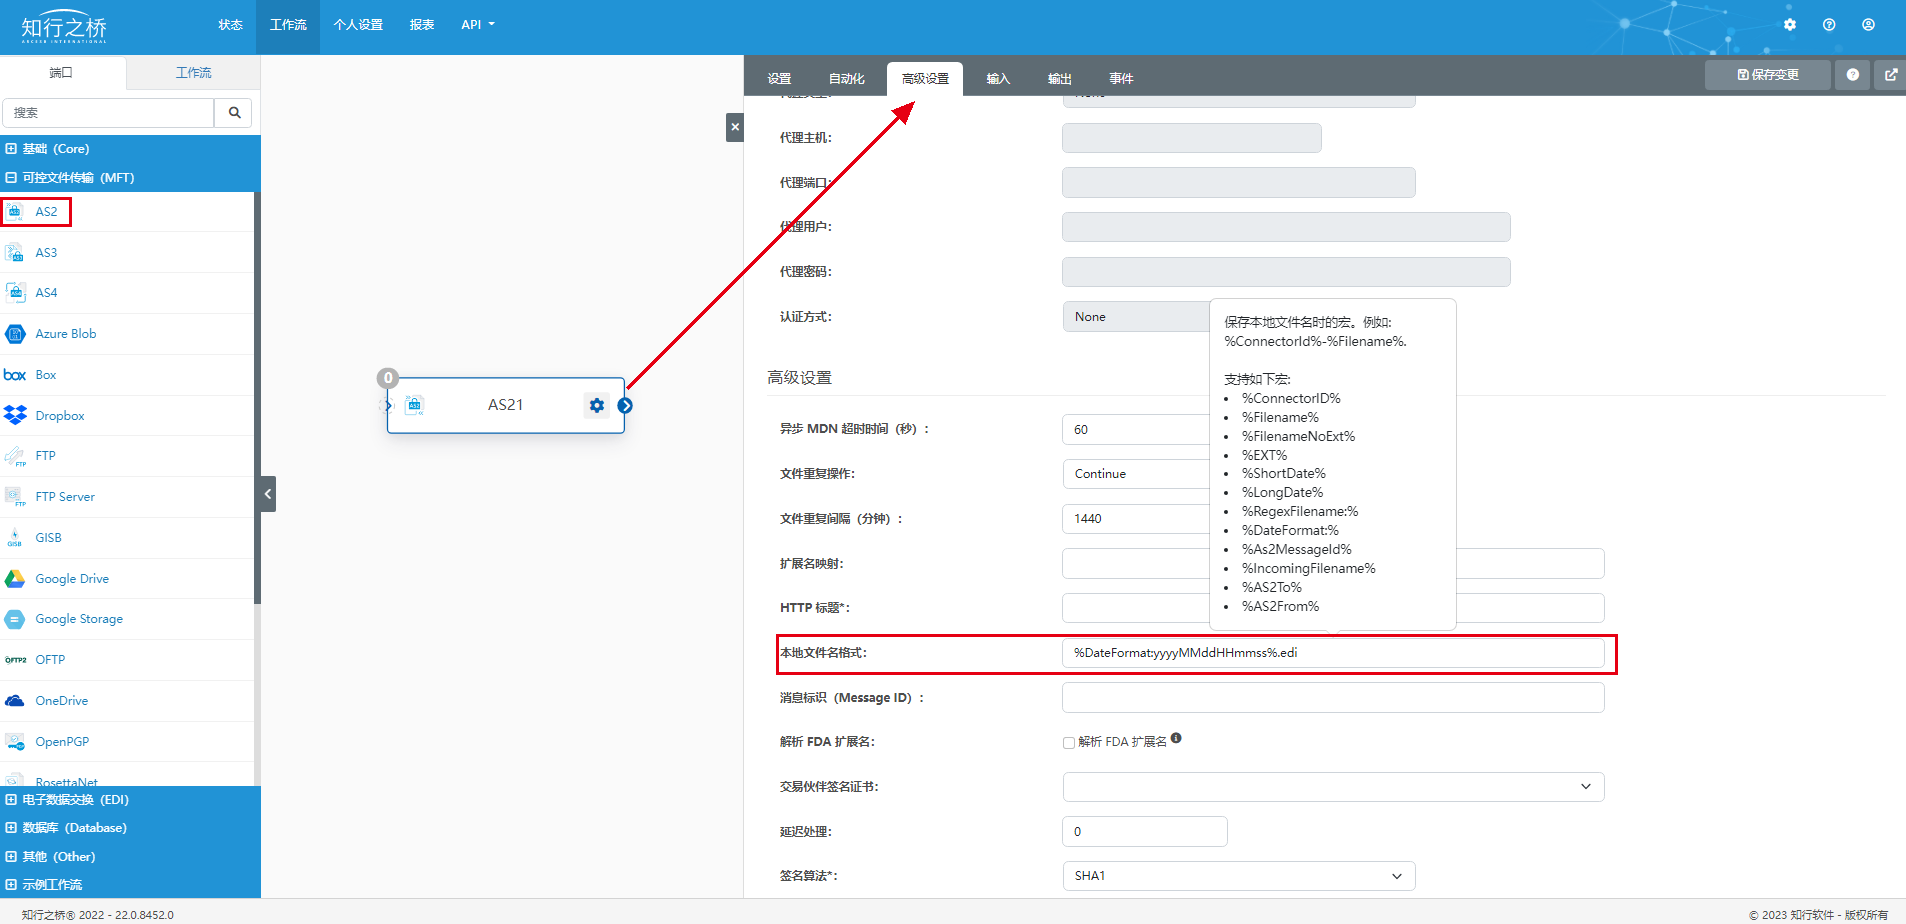Open the 文件重复操作 Continue dropdown
The image size is (1906, 924).
coord(1136,474)
